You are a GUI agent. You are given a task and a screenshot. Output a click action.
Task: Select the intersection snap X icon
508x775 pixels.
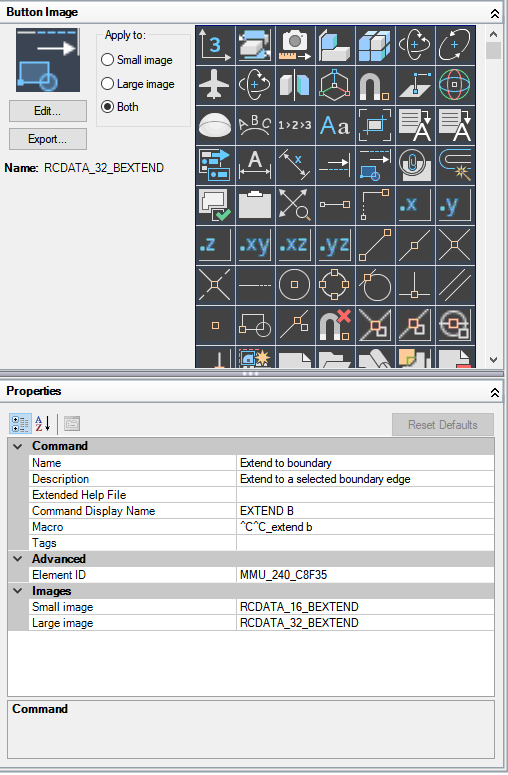coord(455,246)
